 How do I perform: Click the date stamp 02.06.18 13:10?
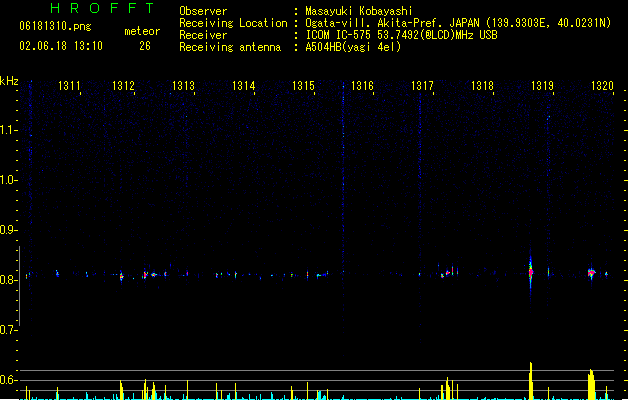61,46
